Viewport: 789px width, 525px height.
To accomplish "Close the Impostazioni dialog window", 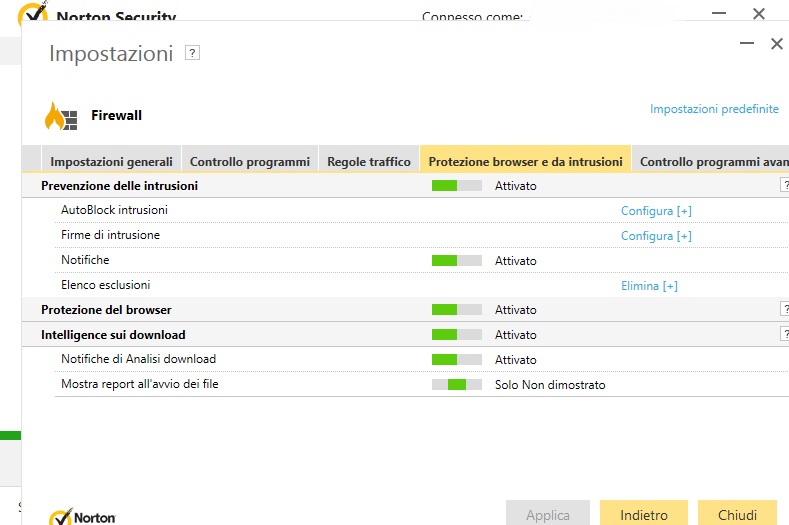I will [x=776, y=44].
